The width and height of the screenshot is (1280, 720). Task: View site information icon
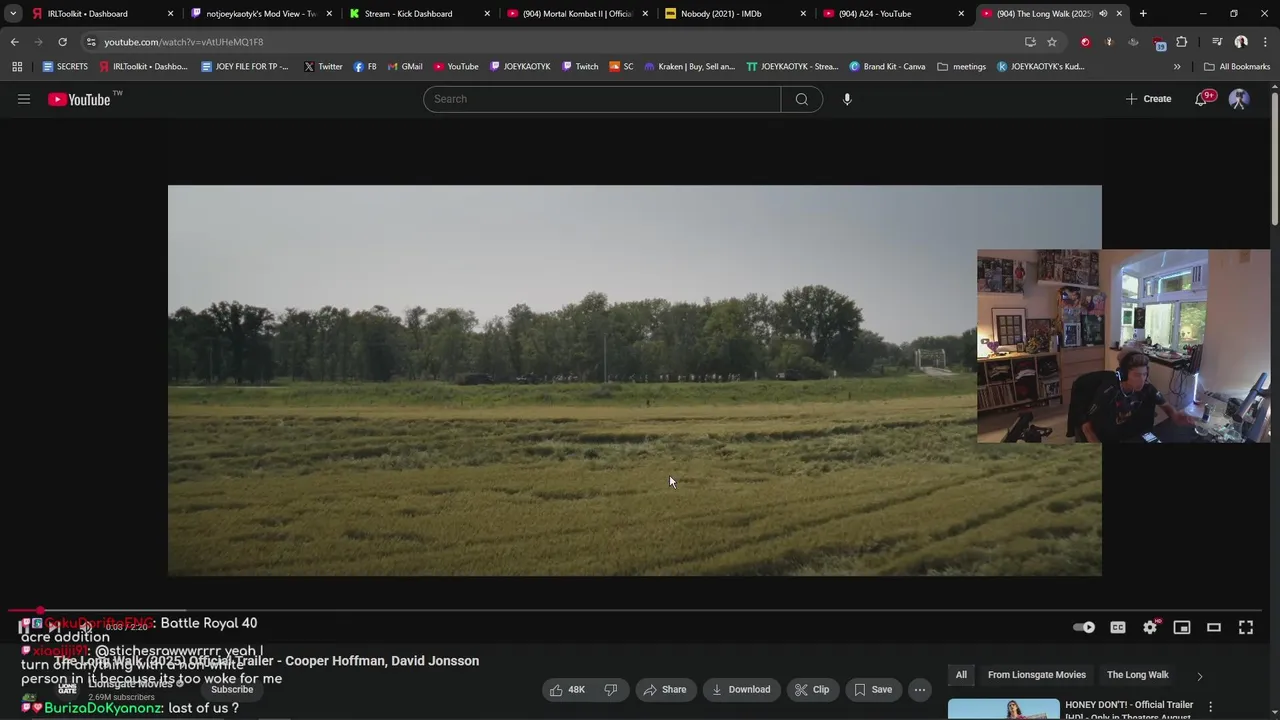tap(91, 42)
